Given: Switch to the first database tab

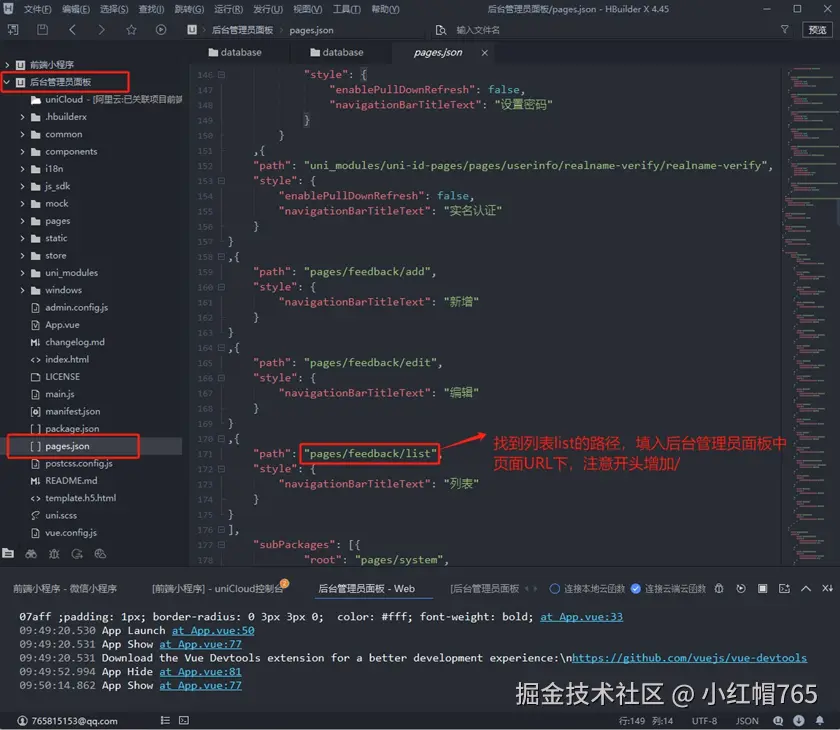Looking at the screenshot, I should click(x=235, y=52).
